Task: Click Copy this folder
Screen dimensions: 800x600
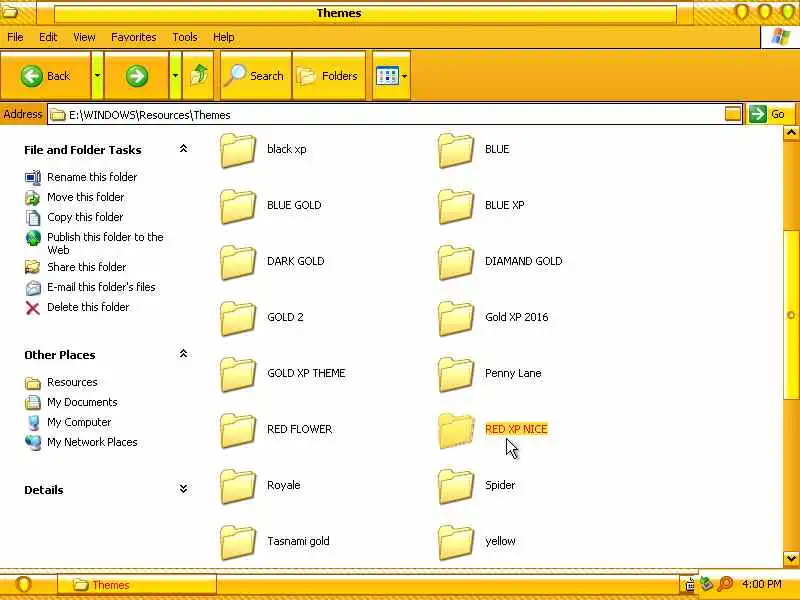Action: coord(85,217)
